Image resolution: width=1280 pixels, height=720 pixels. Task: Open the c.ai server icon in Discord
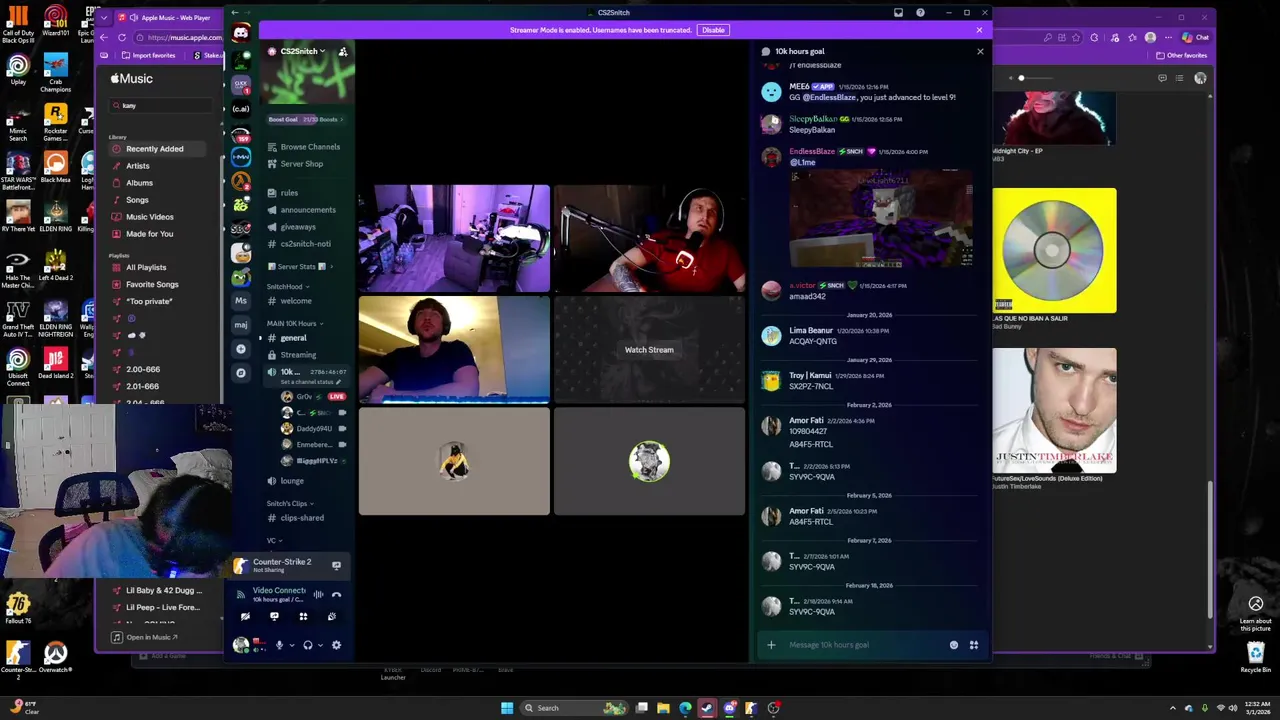pos(241,108)
